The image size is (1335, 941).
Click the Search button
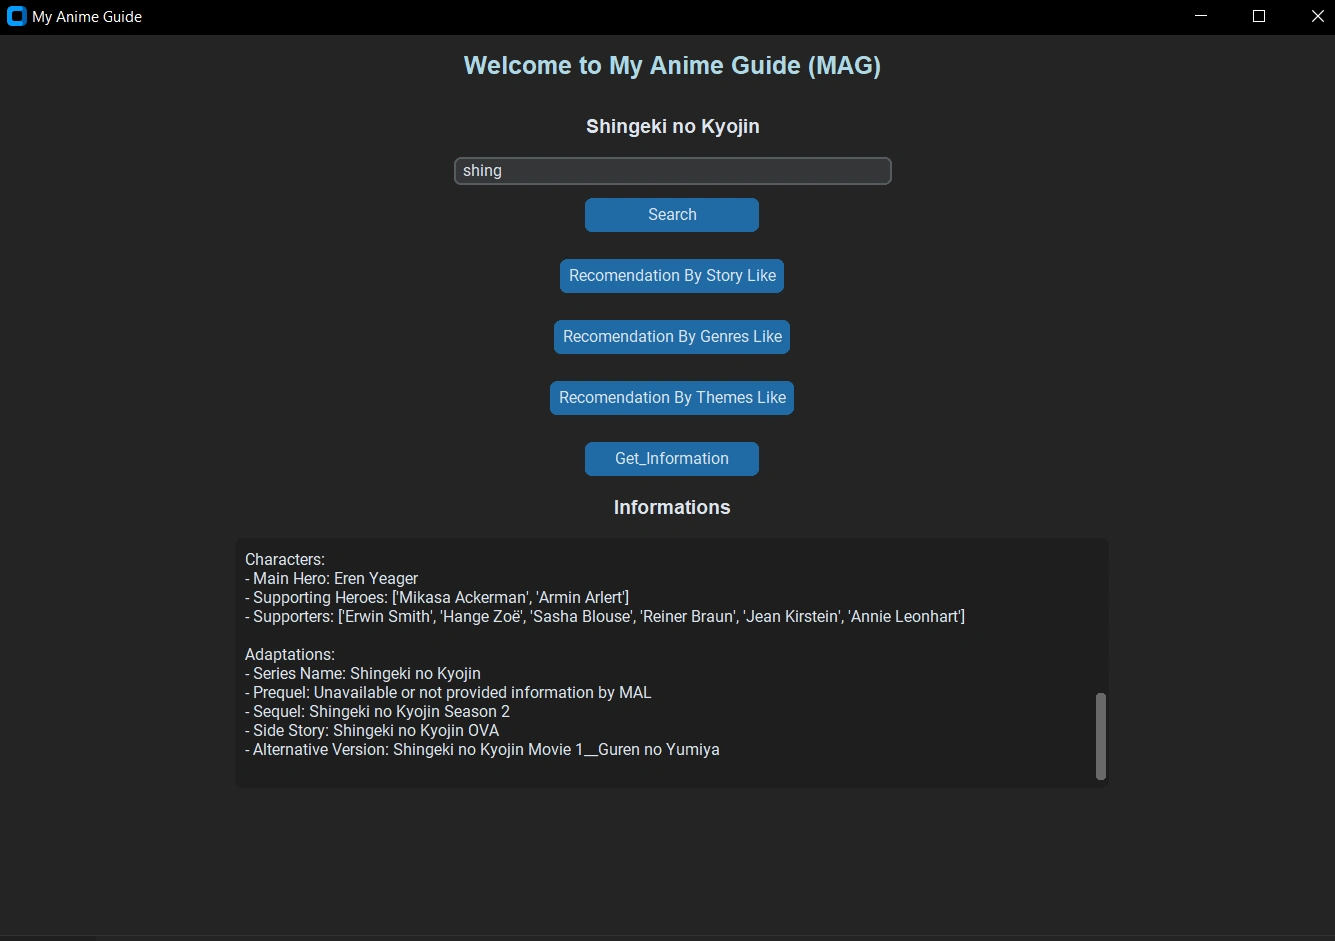[672, 215]
